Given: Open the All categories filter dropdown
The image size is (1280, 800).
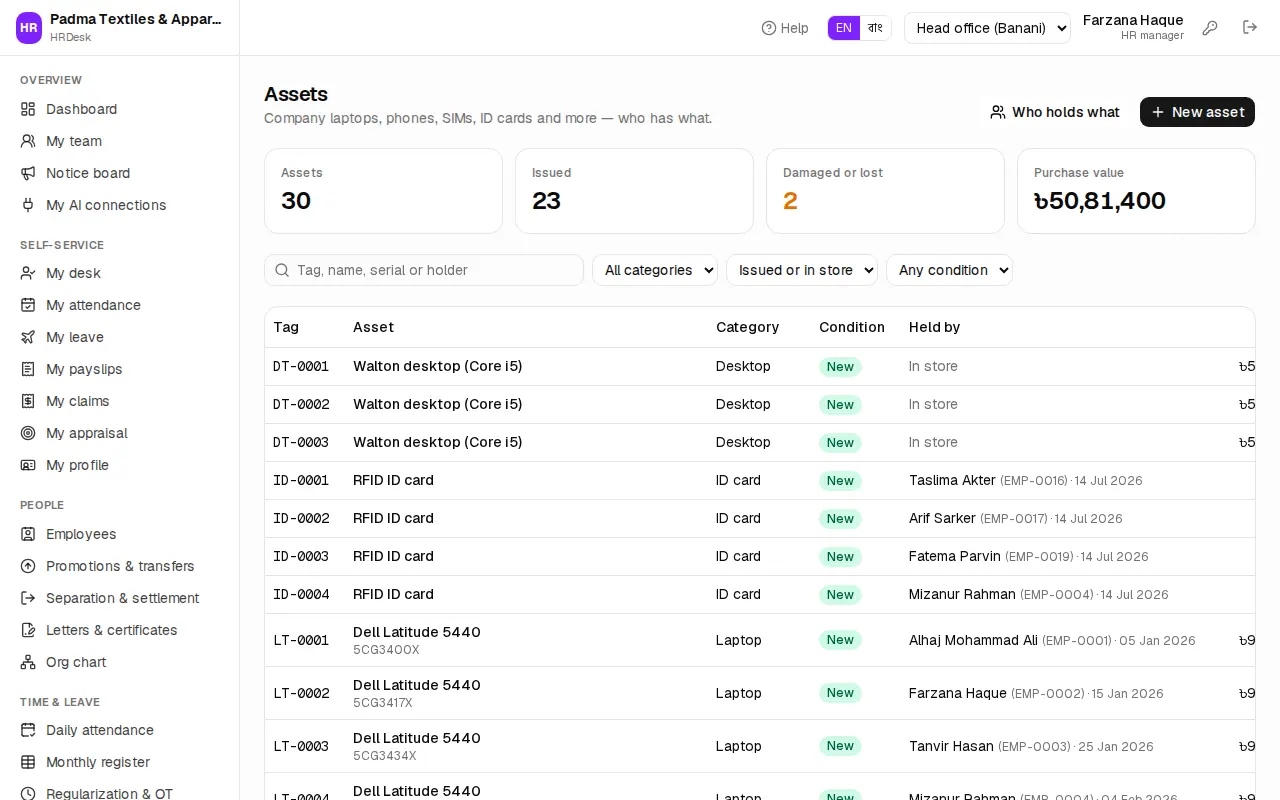Looking at the screenshot, I should [655, 270].
